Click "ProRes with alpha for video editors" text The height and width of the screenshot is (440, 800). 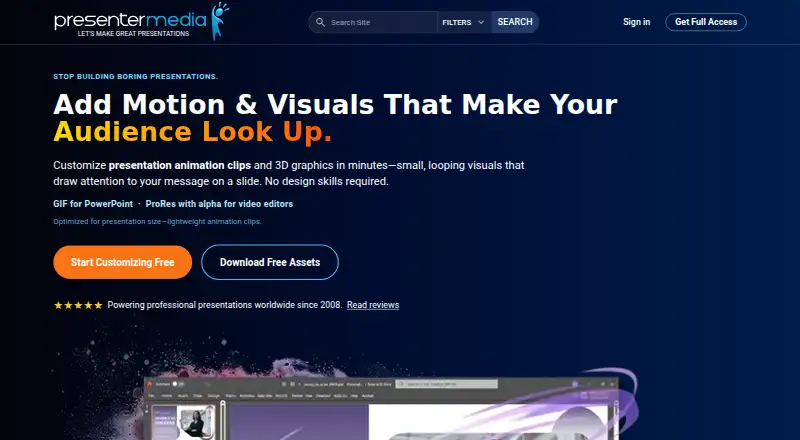pyautogui.click(x=219, y=204)
